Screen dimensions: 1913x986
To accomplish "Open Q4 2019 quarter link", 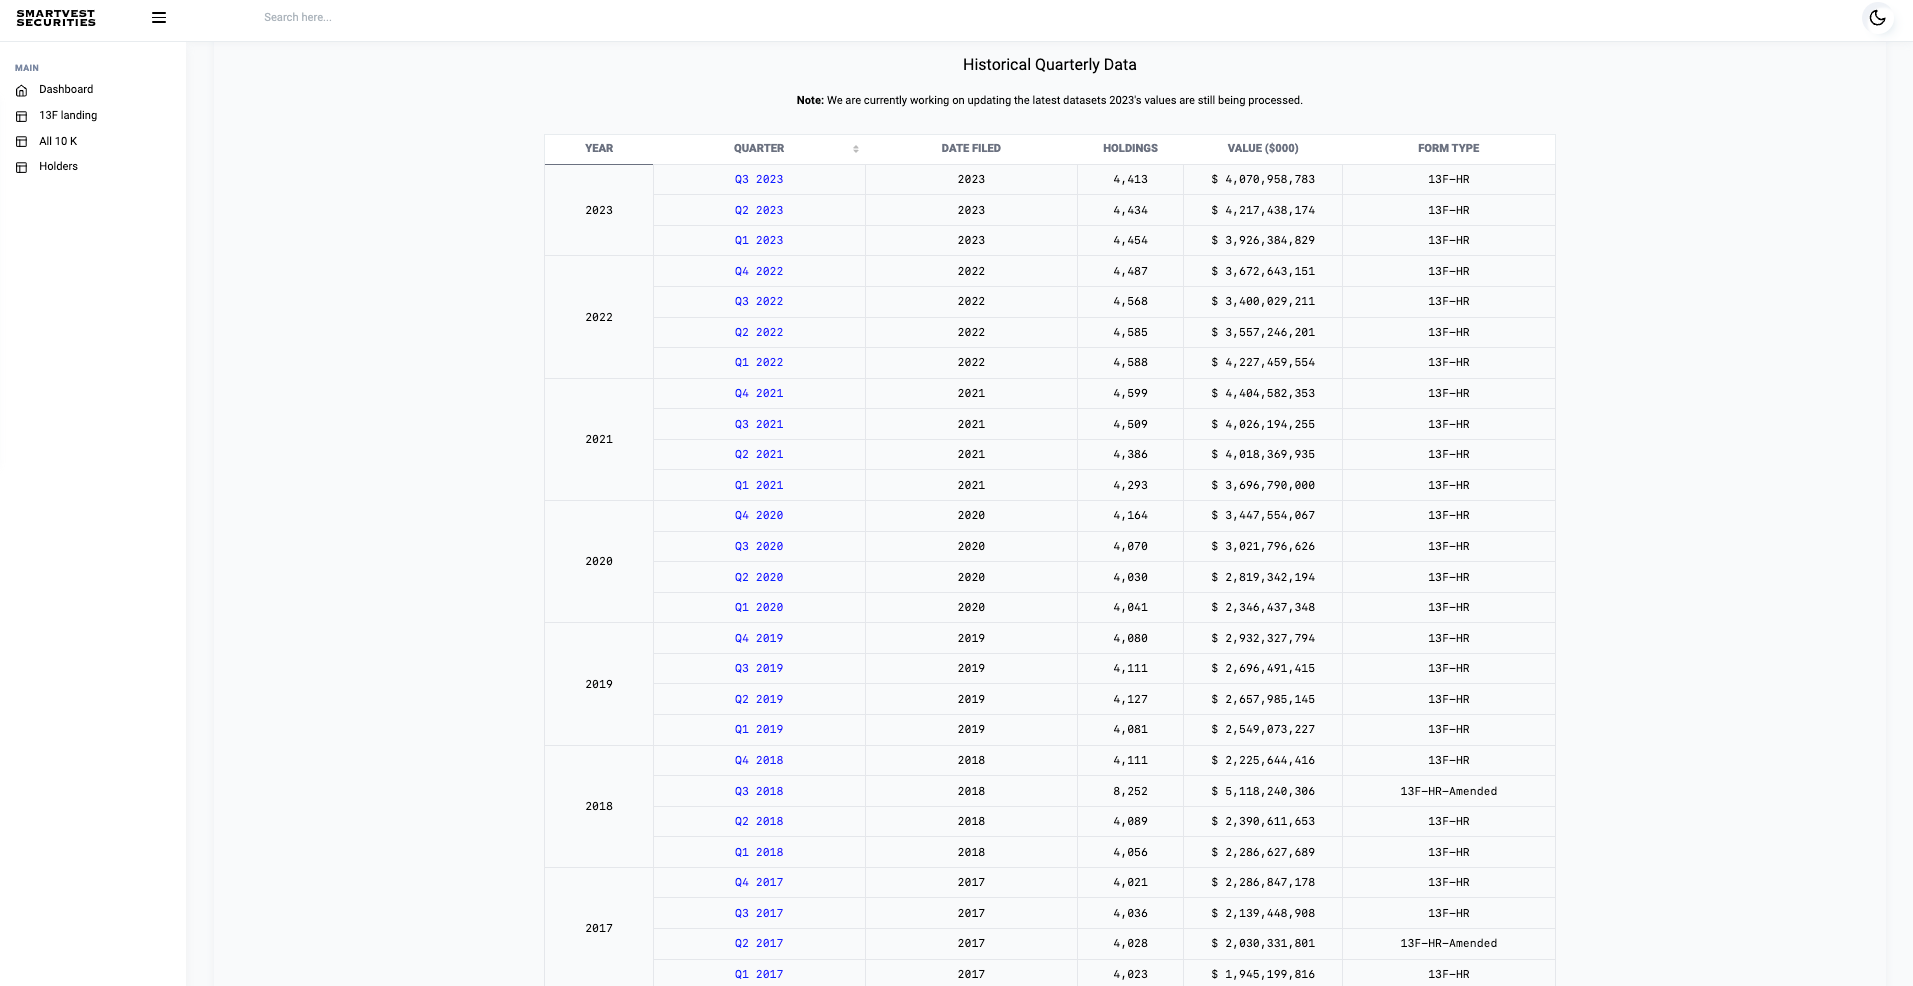I will coord(759,639).
